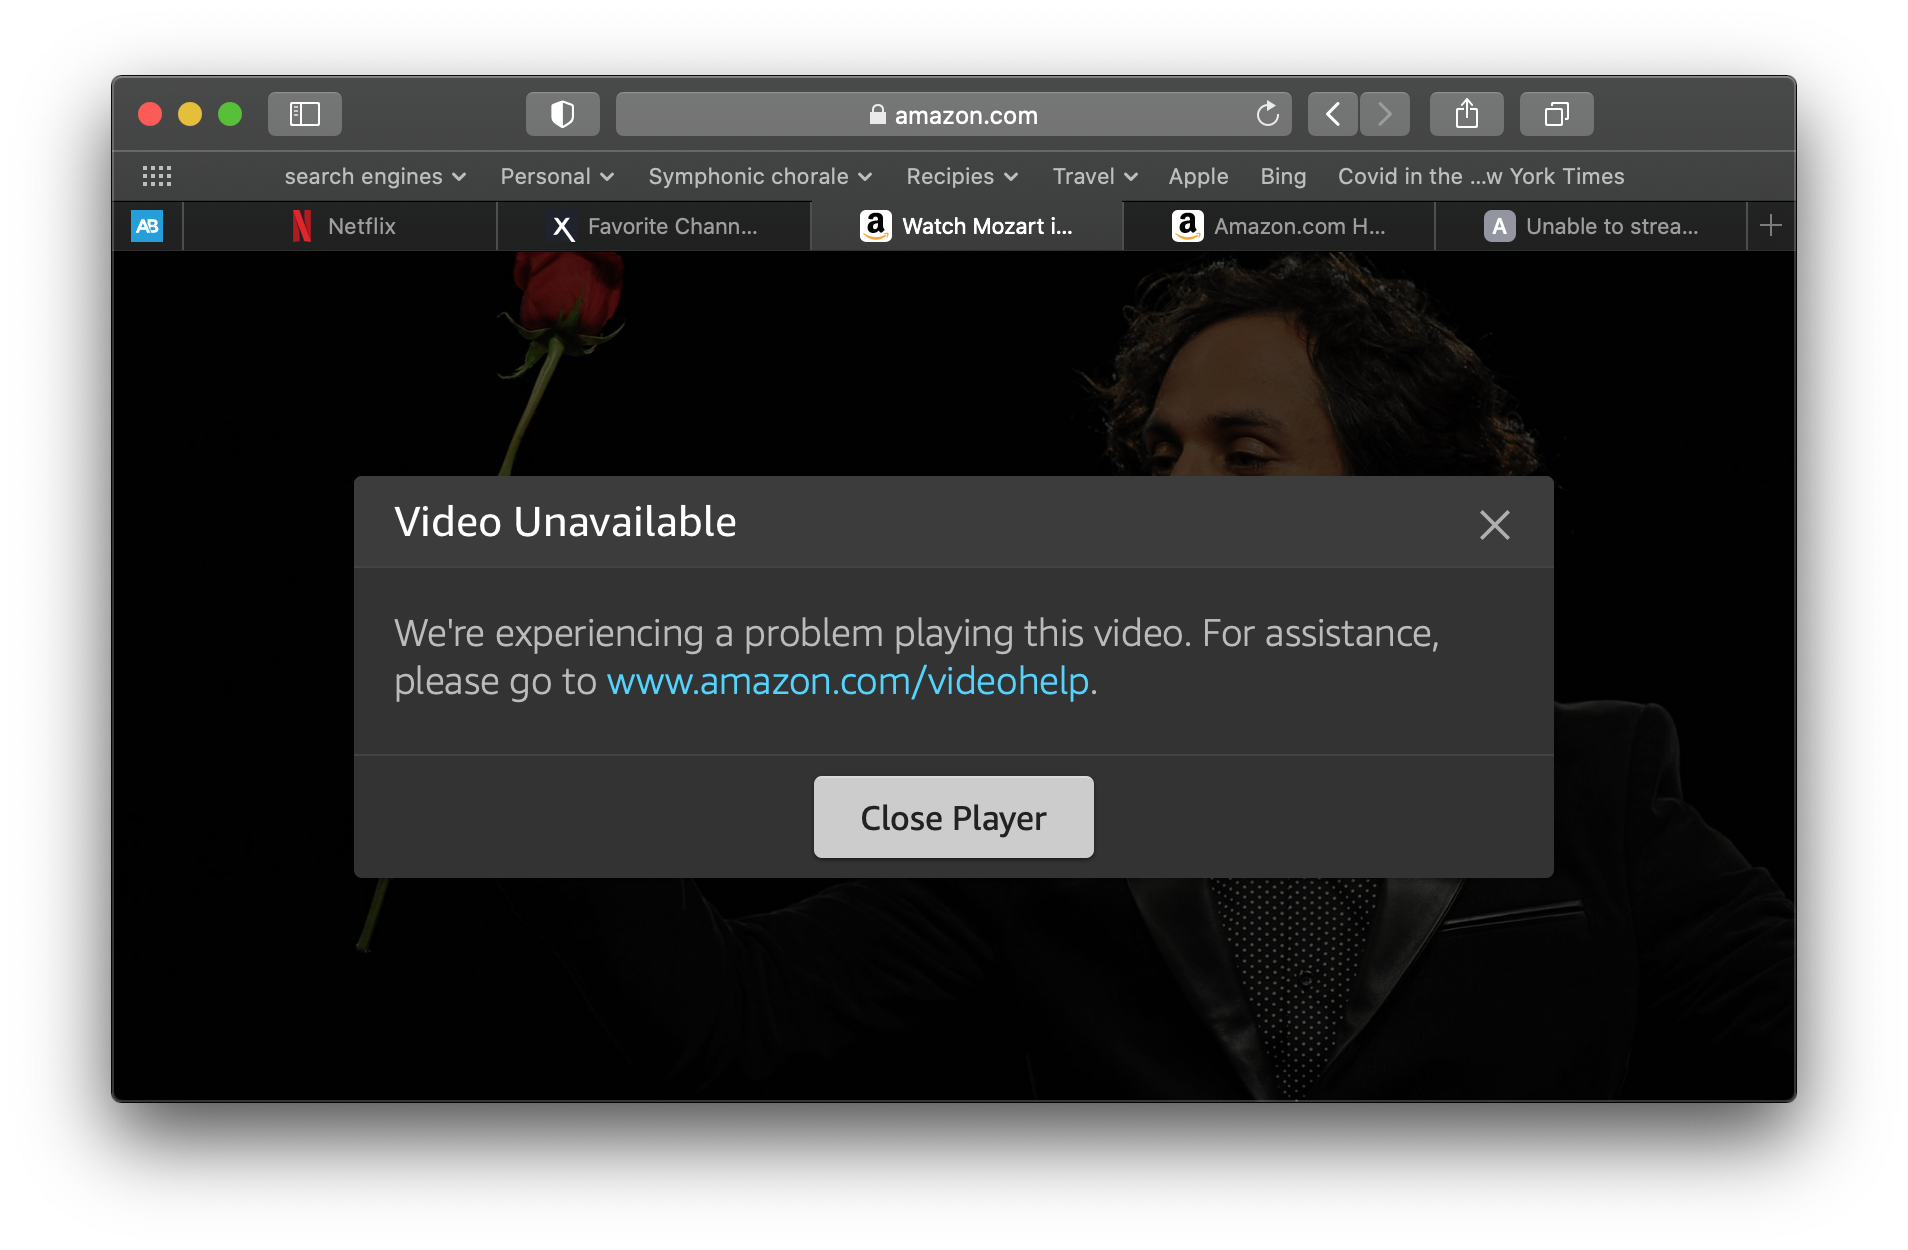1908x1250 pixels.
Task: Open the share sheet
Action: coord(1466,113)
